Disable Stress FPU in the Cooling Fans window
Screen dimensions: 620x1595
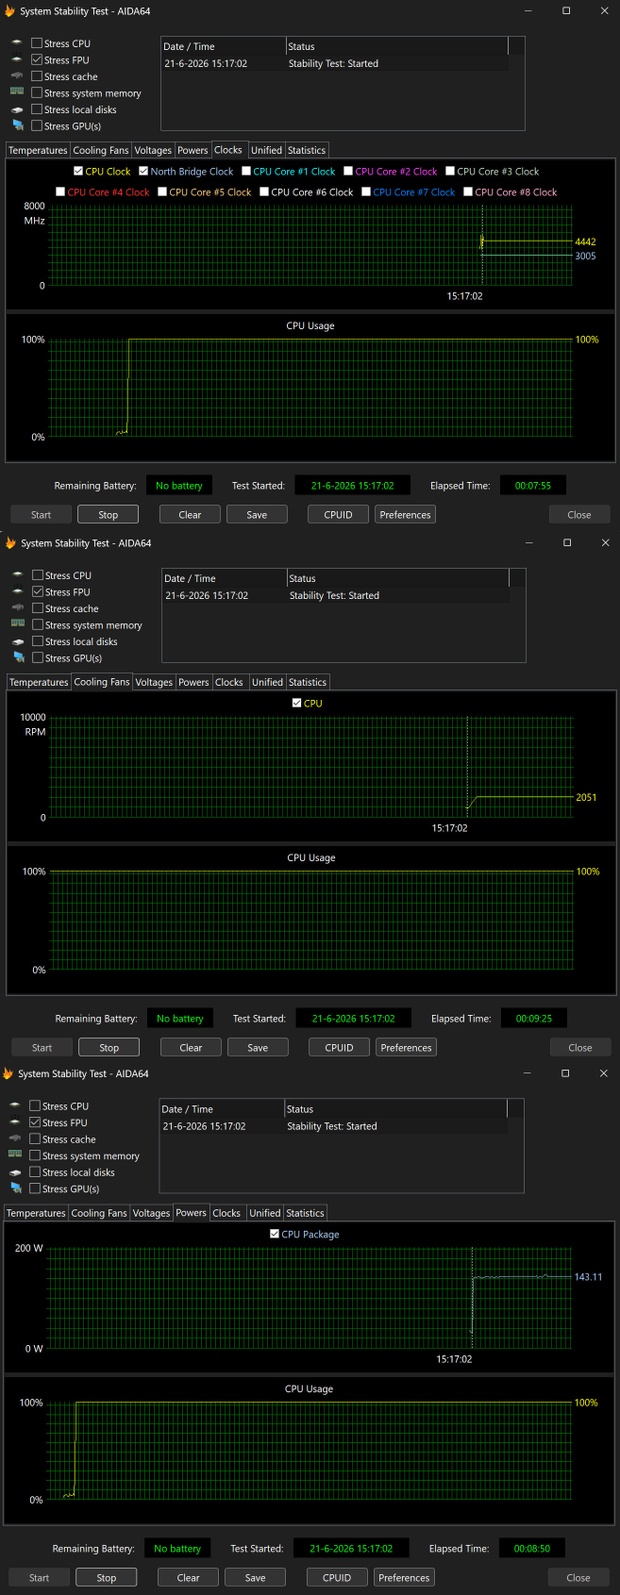[37, 592]
